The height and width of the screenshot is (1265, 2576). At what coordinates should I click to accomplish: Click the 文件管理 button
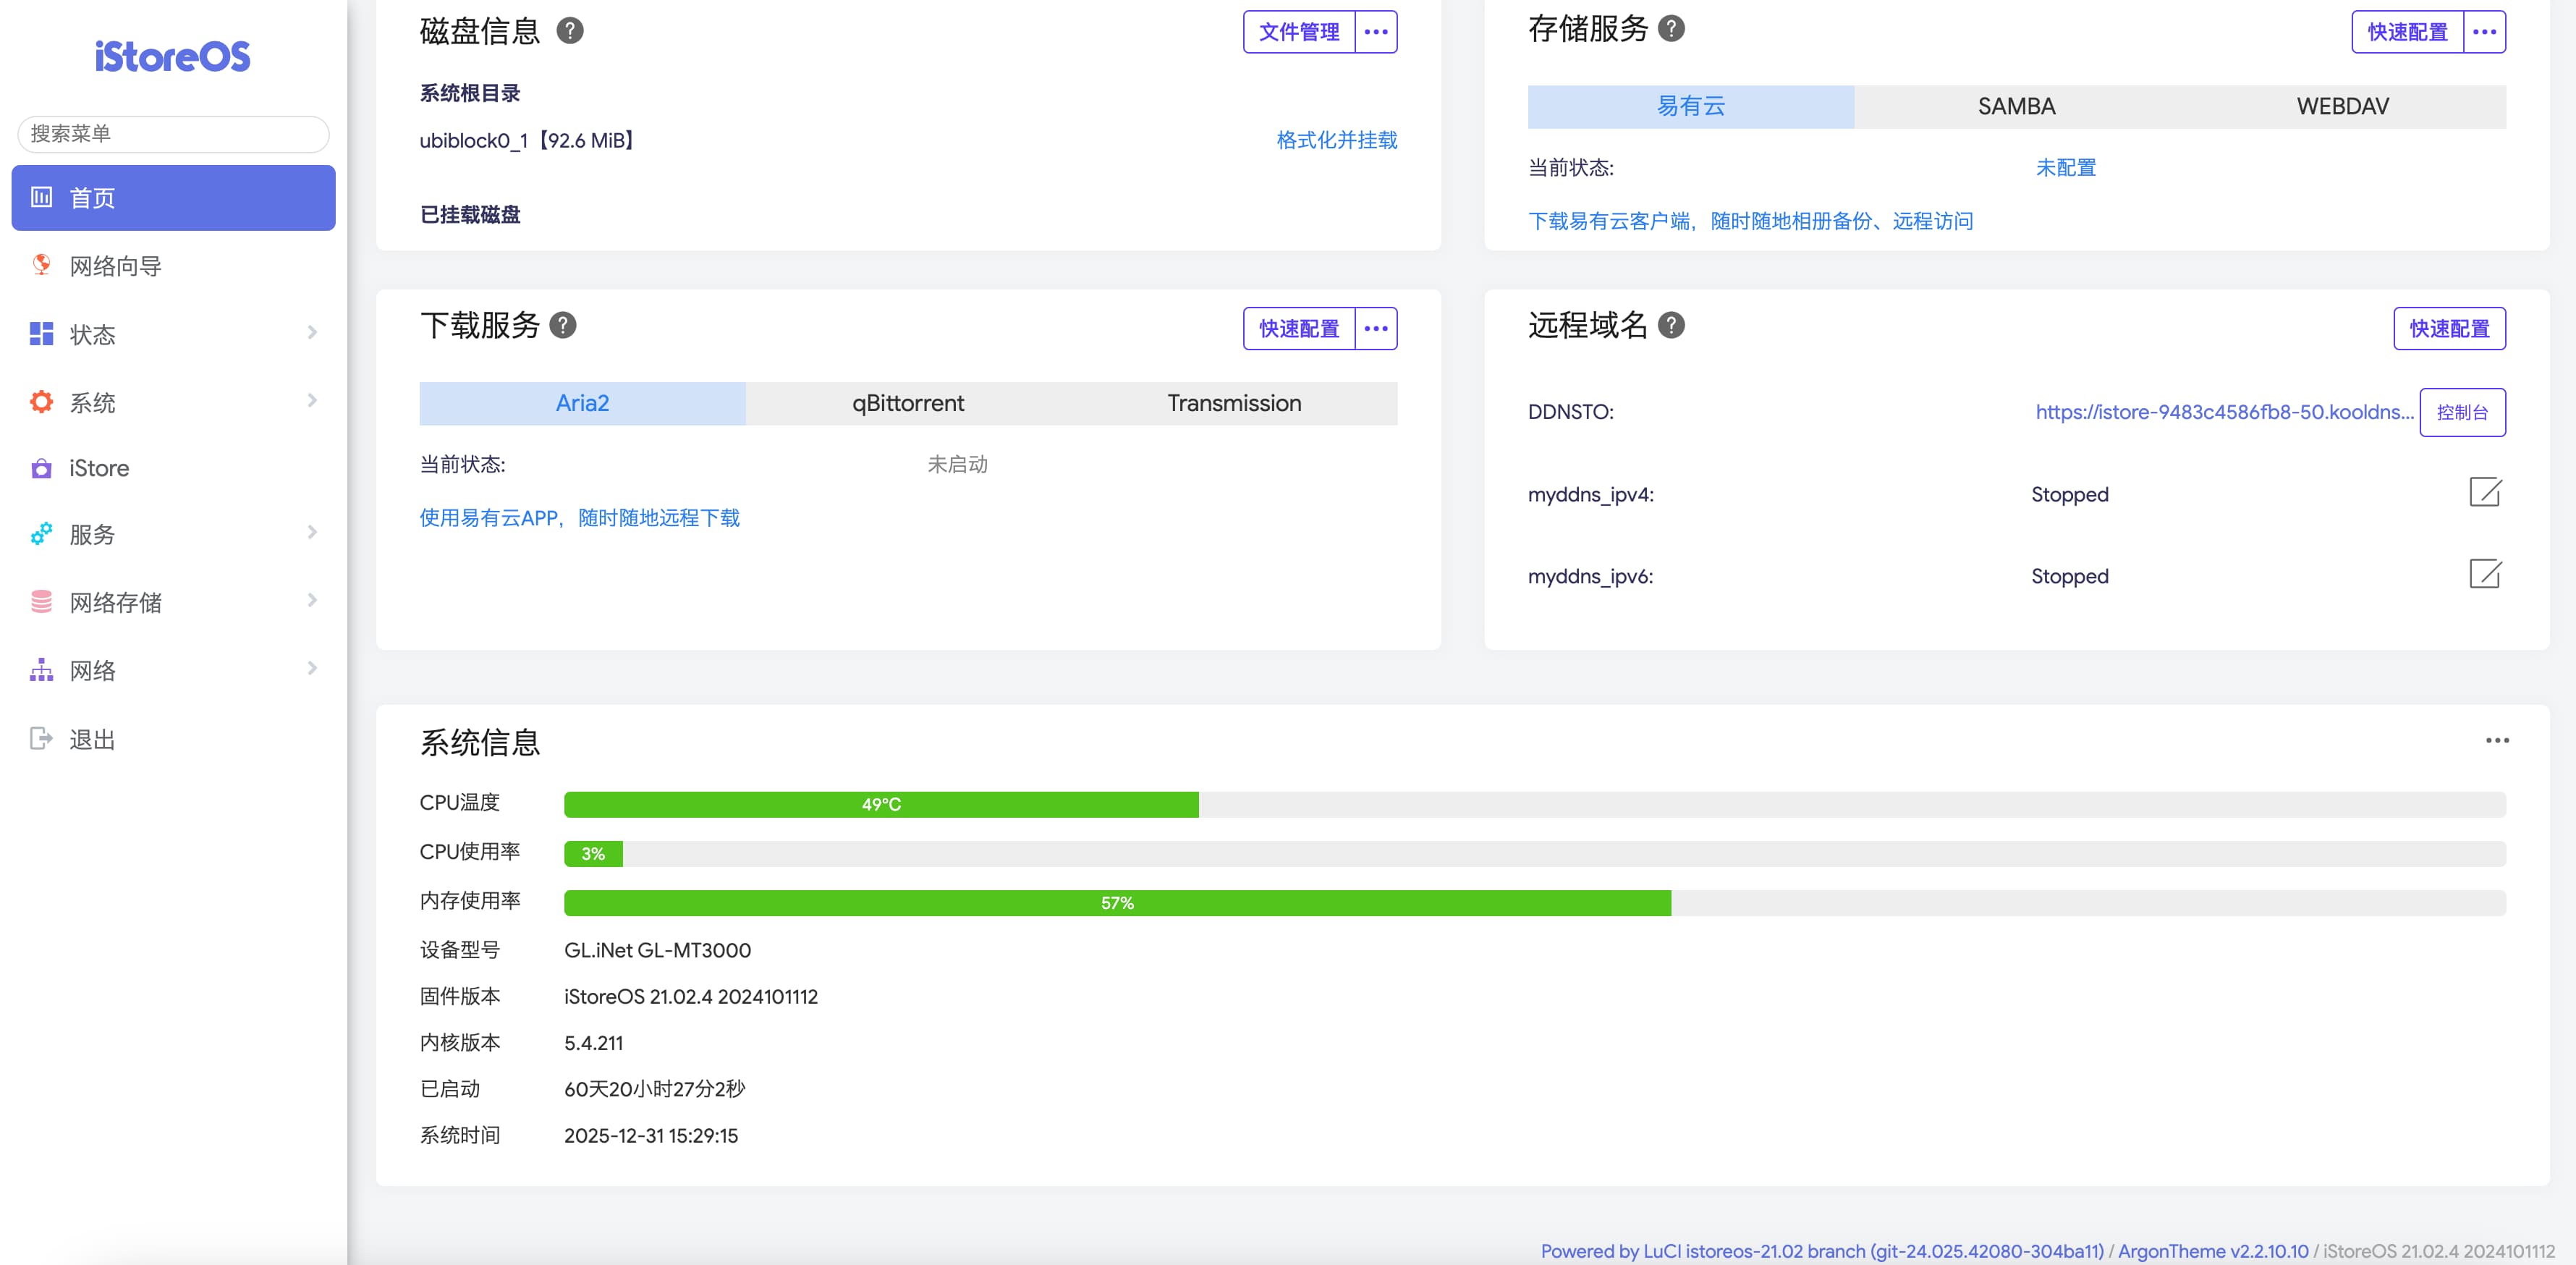(1298, 32)
